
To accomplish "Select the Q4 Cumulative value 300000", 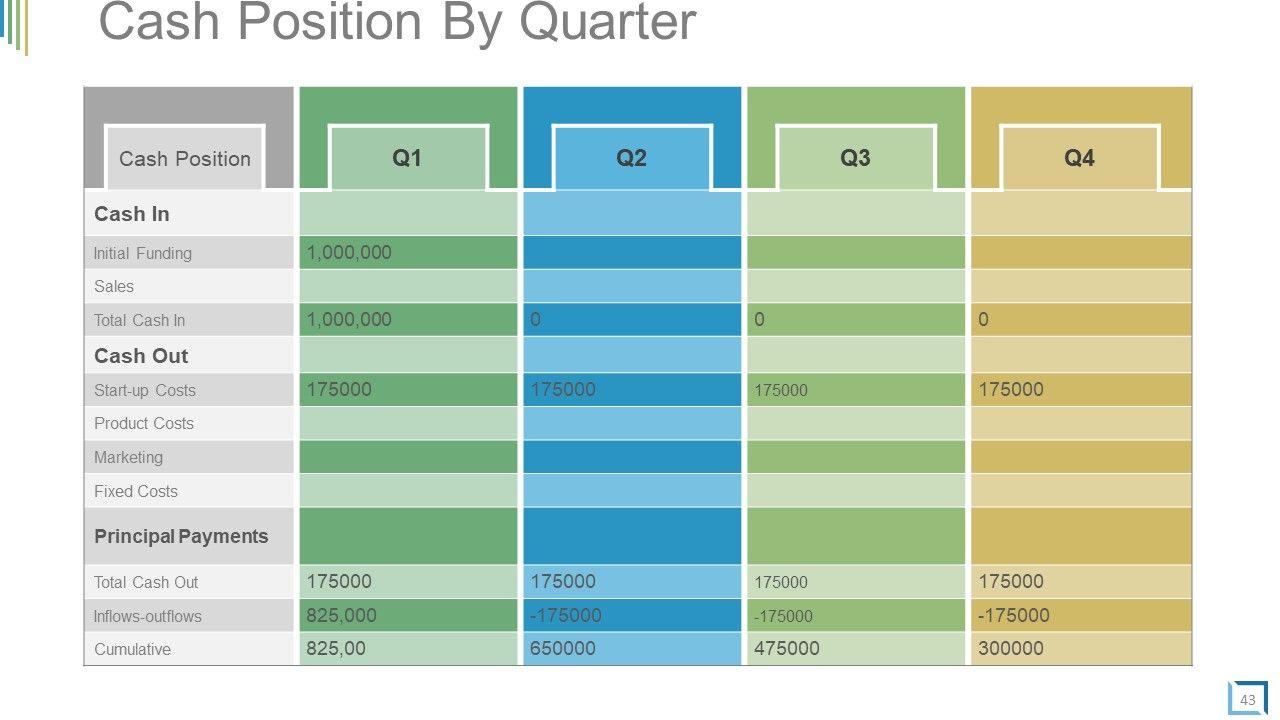I will coord(1011,648).
